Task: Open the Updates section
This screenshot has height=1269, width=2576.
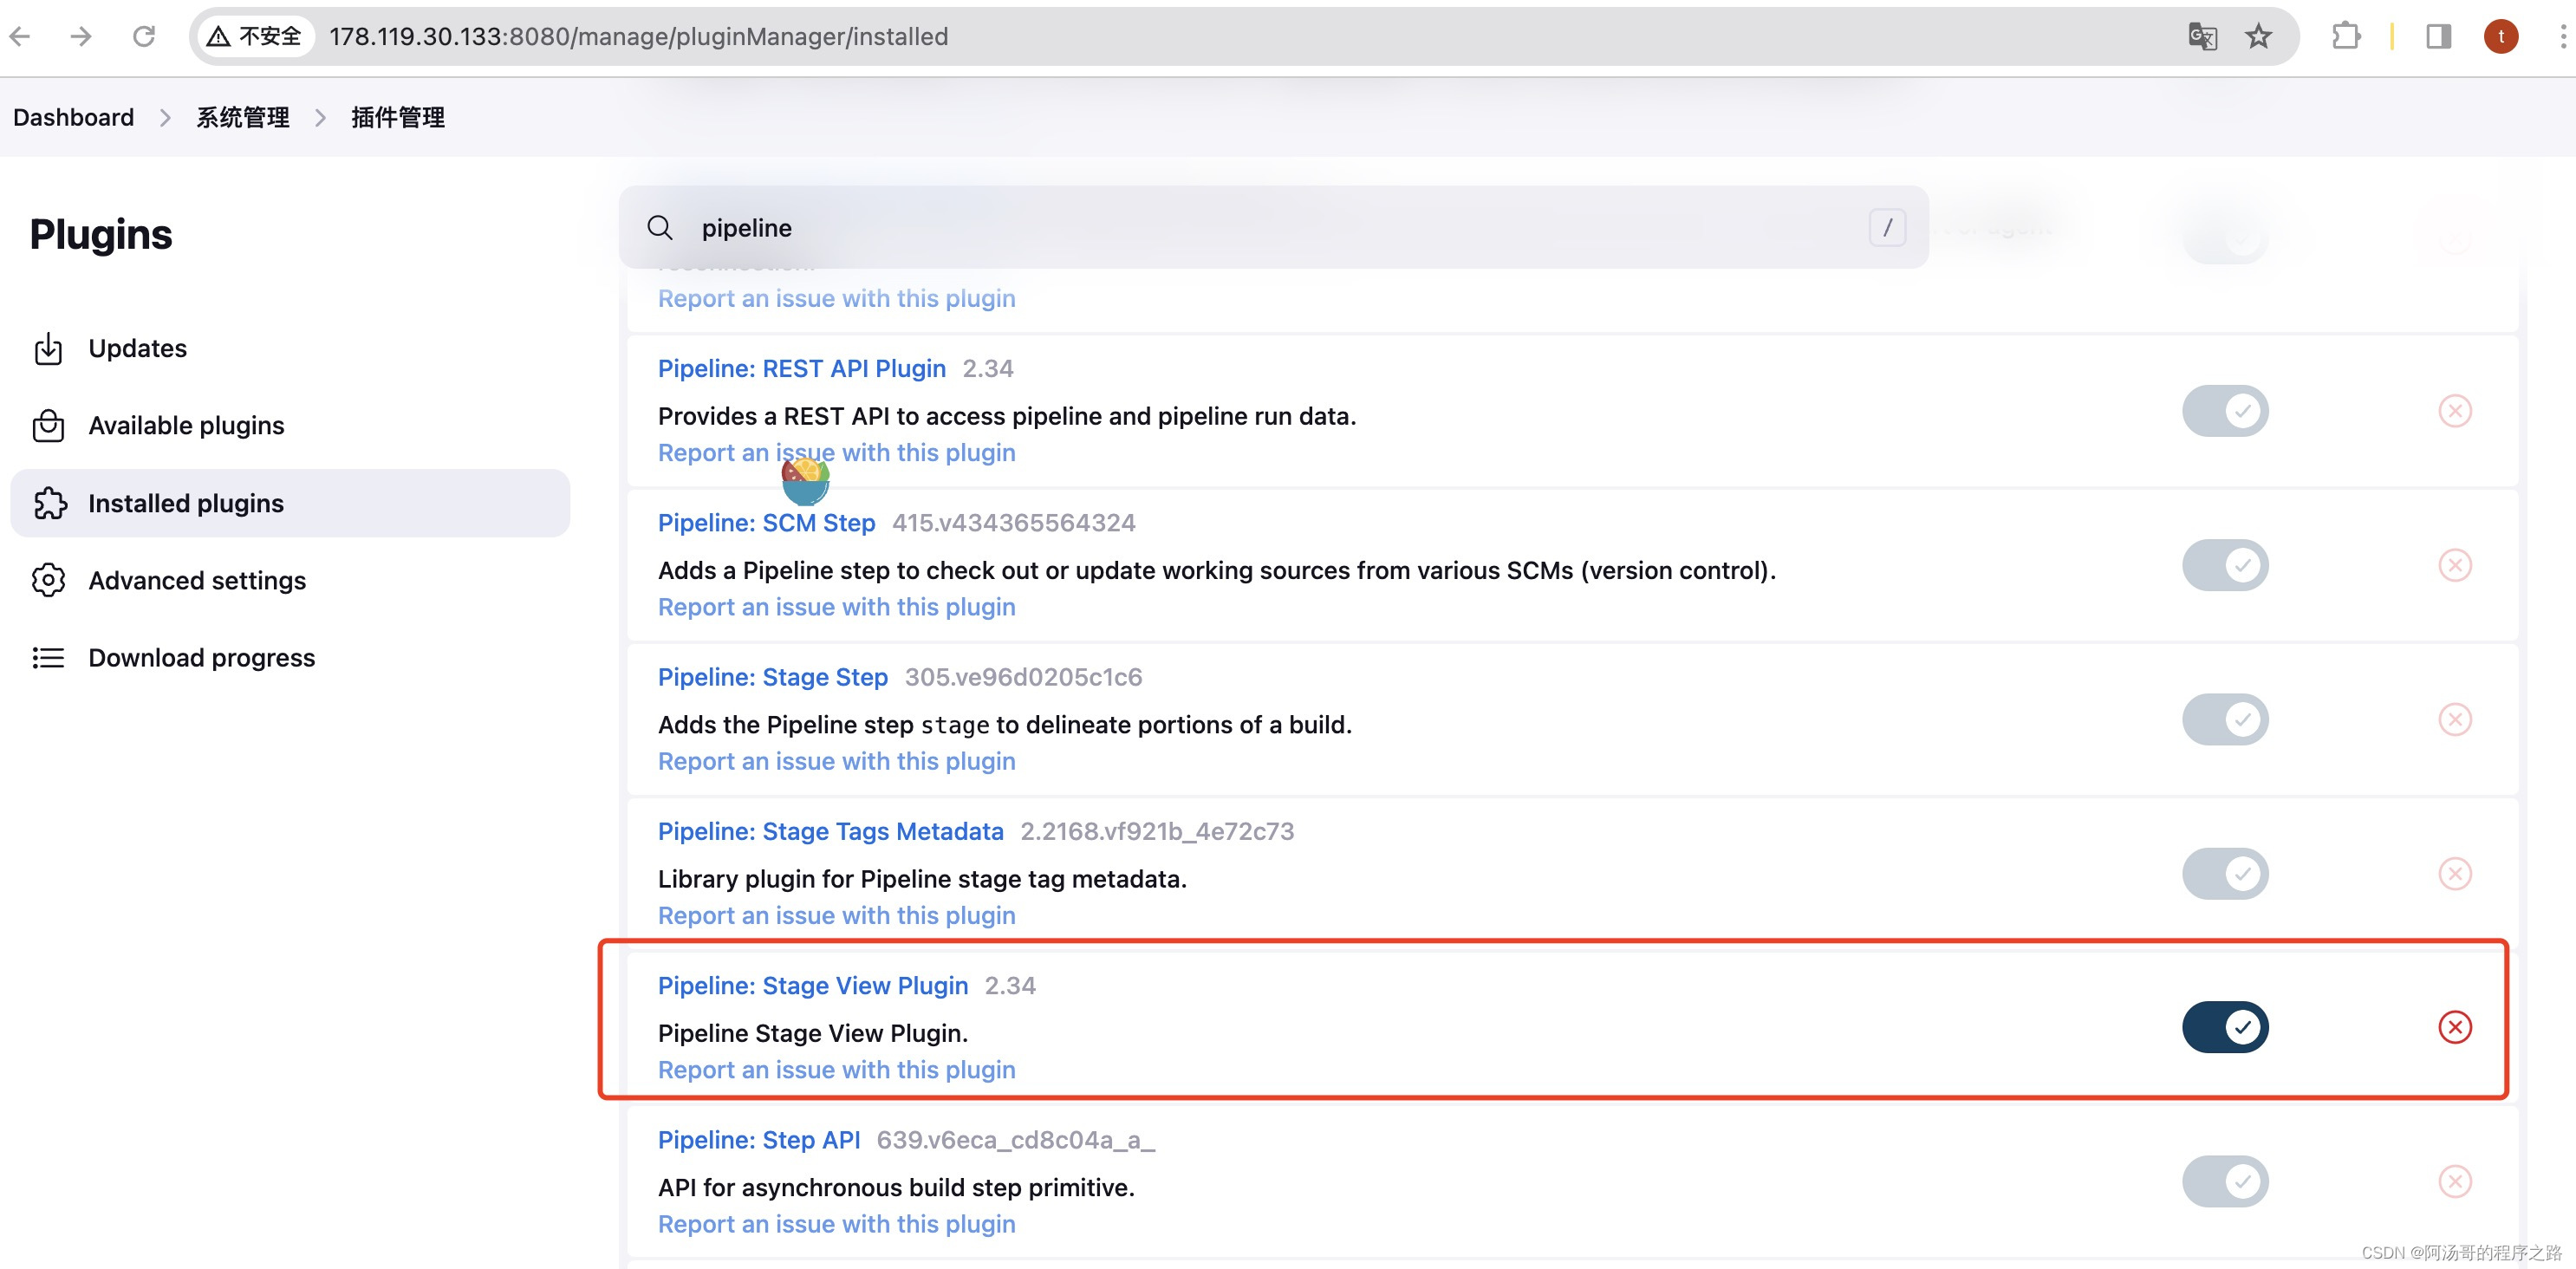Action: [x=290, y=348]
